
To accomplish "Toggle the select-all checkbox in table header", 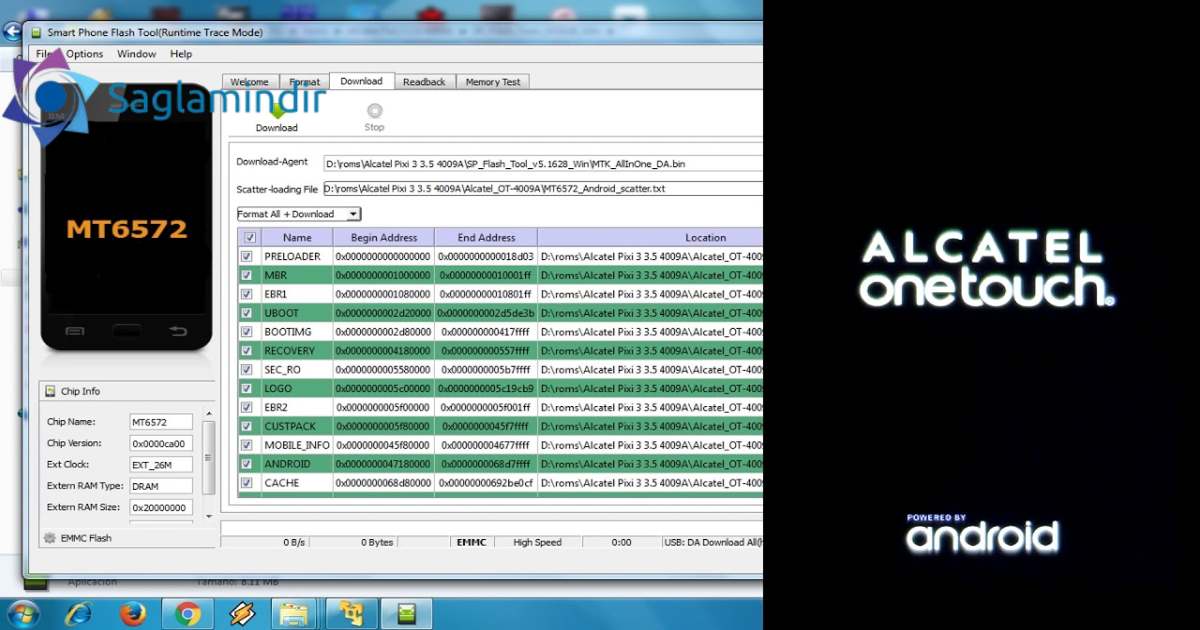I will [x=249, y=238].
